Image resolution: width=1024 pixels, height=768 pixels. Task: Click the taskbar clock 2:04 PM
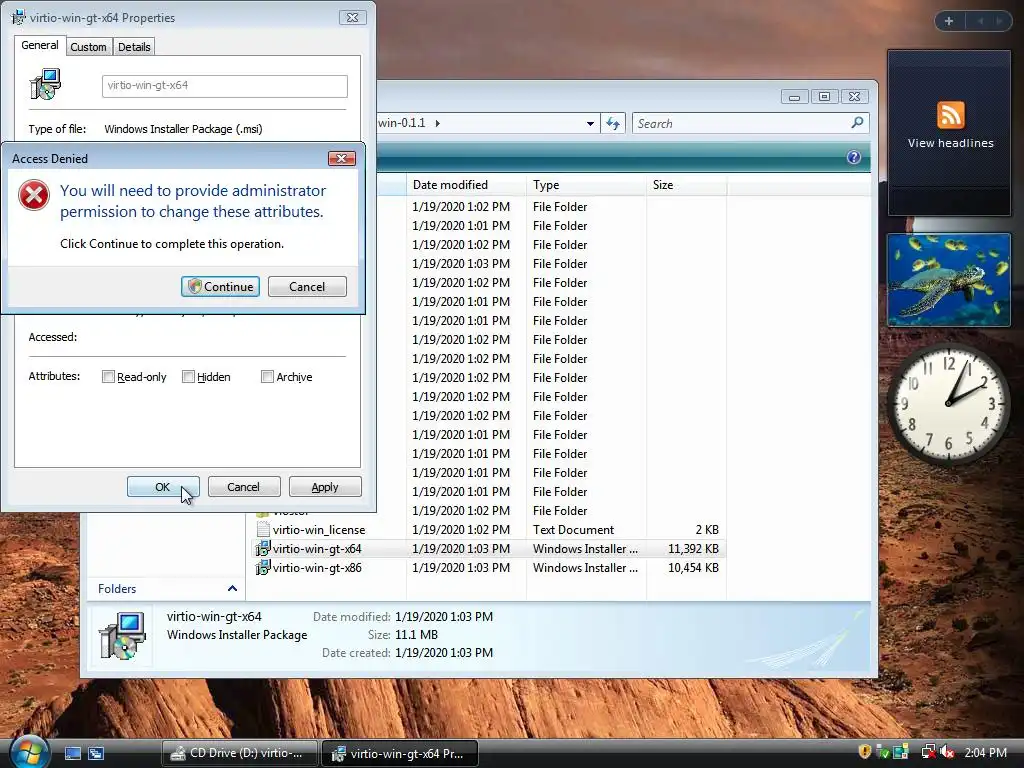[985, 753]
